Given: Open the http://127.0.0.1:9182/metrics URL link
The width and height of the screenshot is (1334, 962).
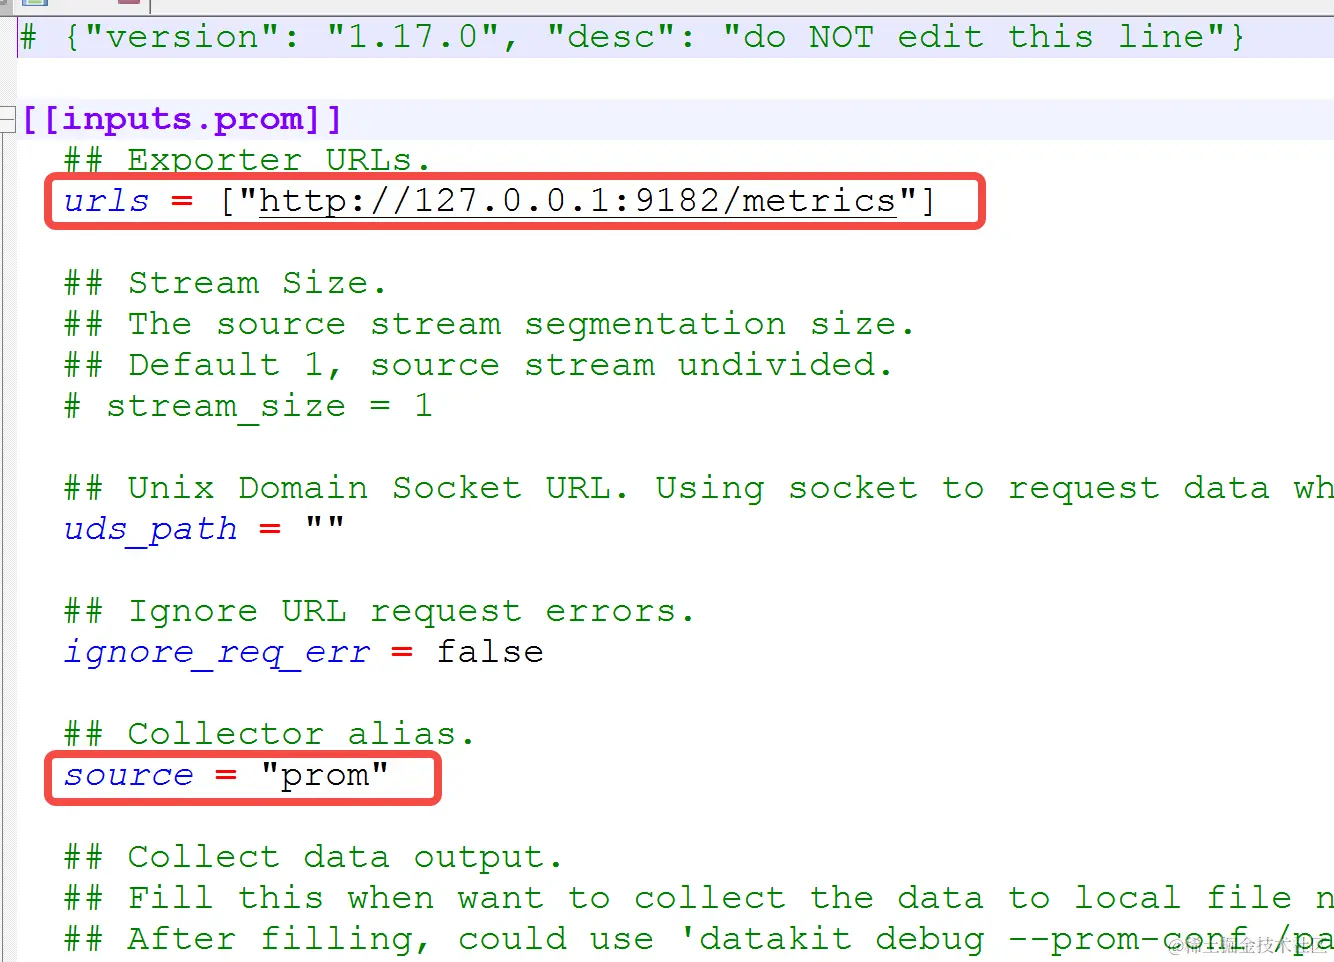Looking at the screenshot, I should point(577,201).
